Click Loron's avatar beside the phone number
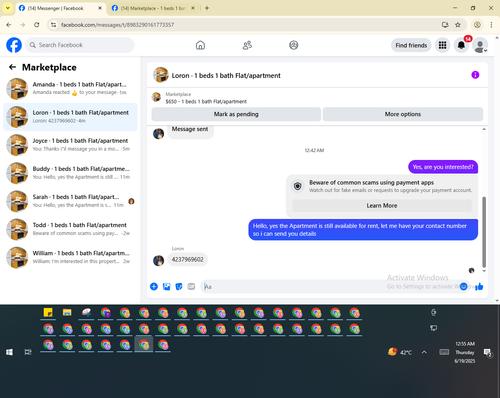The image size is (500, 398). click(158, 260)
